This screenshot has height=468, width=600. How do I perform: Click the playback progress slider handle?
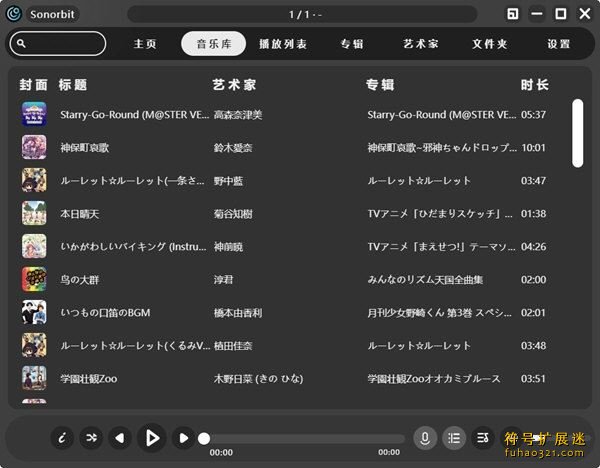click(204, 438)
